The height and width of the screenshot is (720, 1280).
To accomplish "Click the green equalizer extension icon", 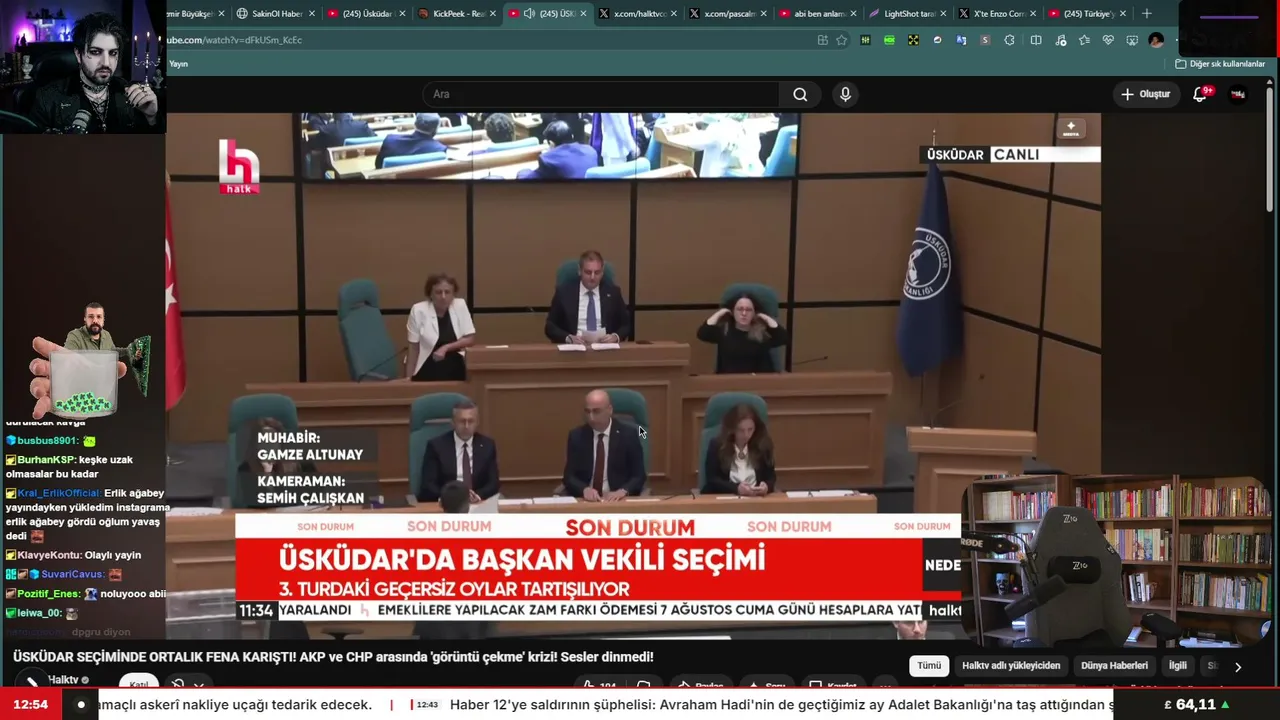I will click(x=865, y=40).
